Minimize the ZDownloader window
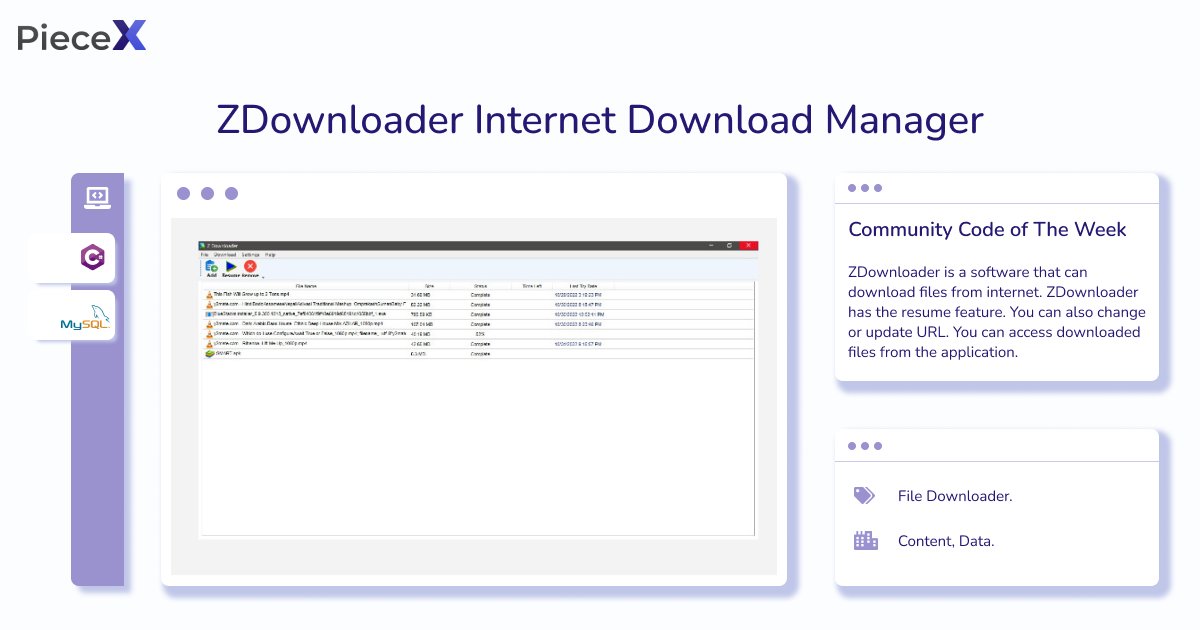 (710, 245)
